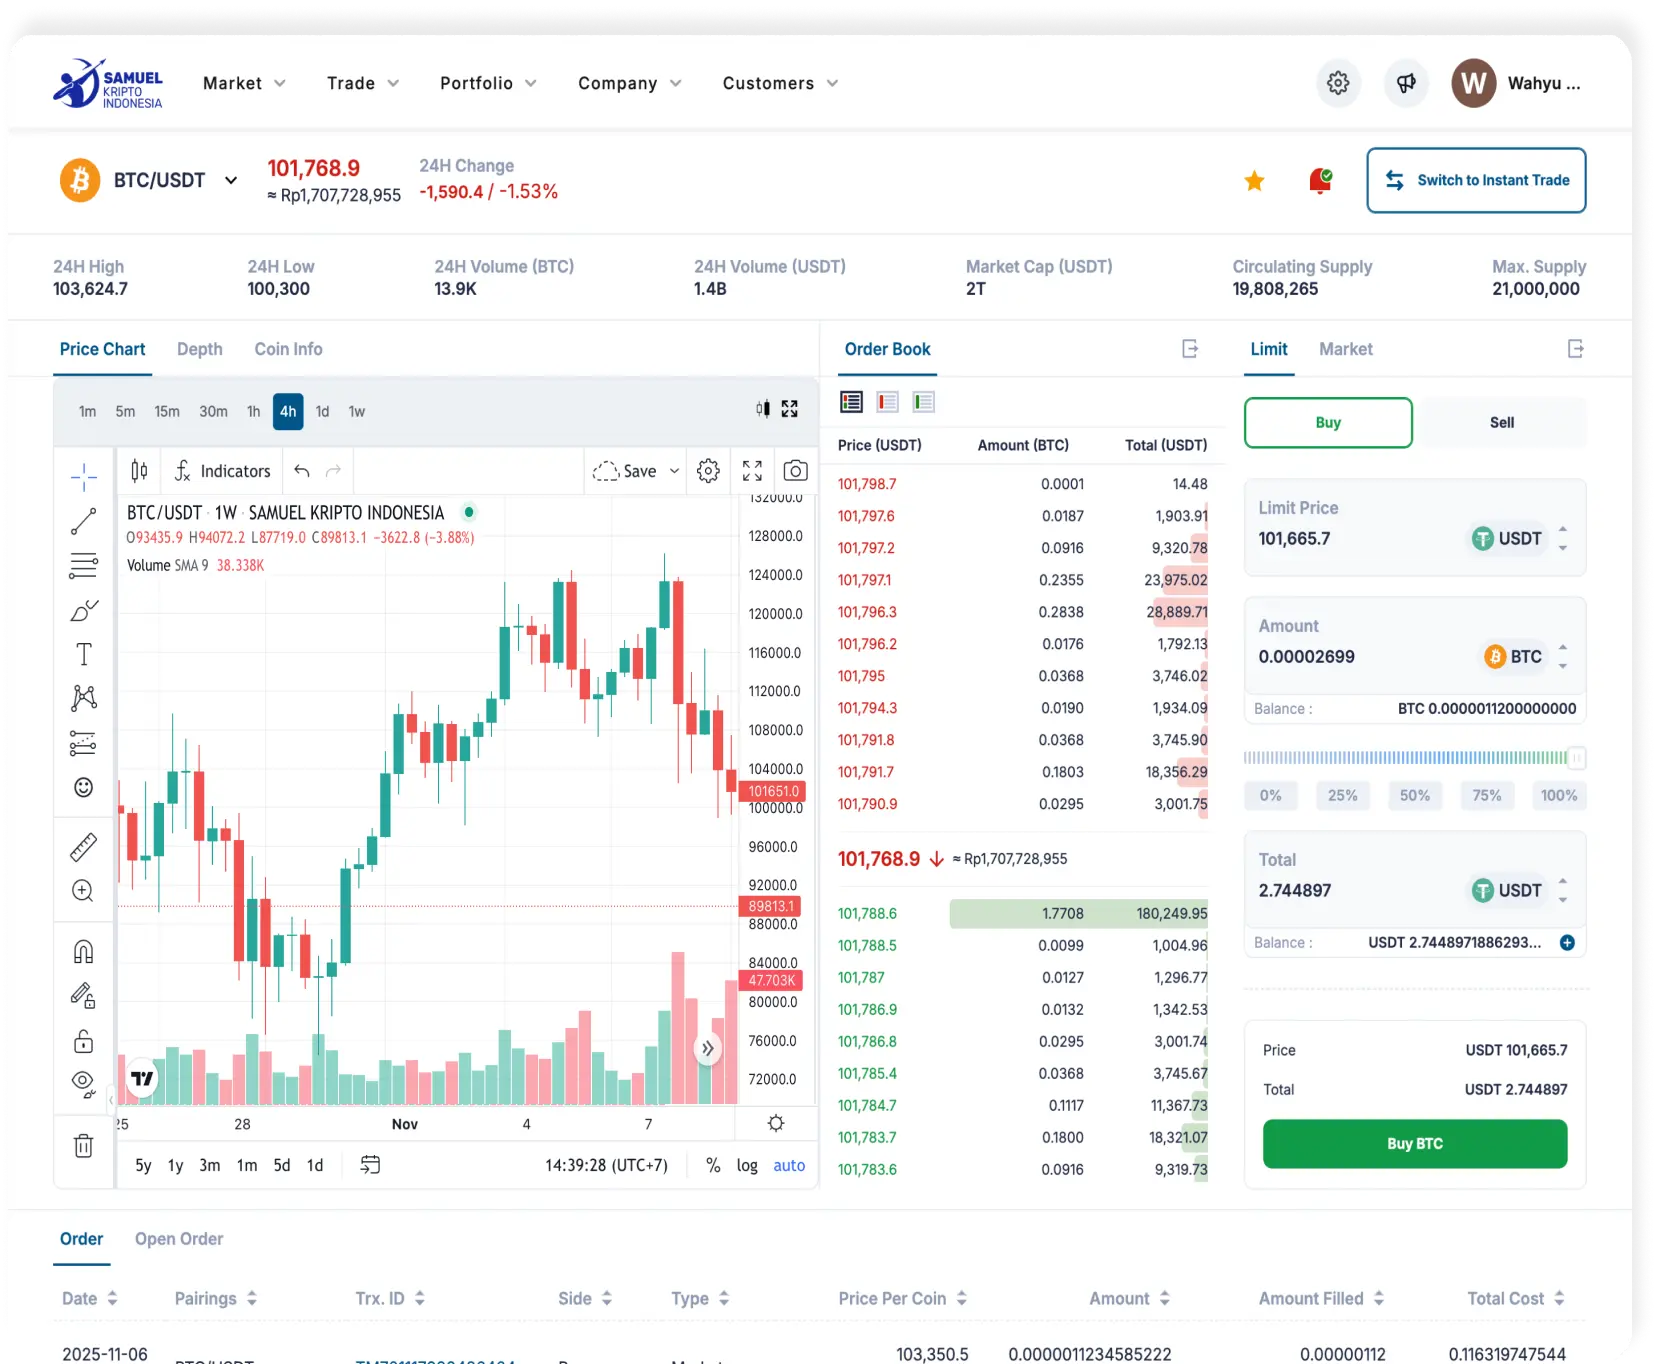Lock all drawings on the chart

click(x=83, y=1041)
